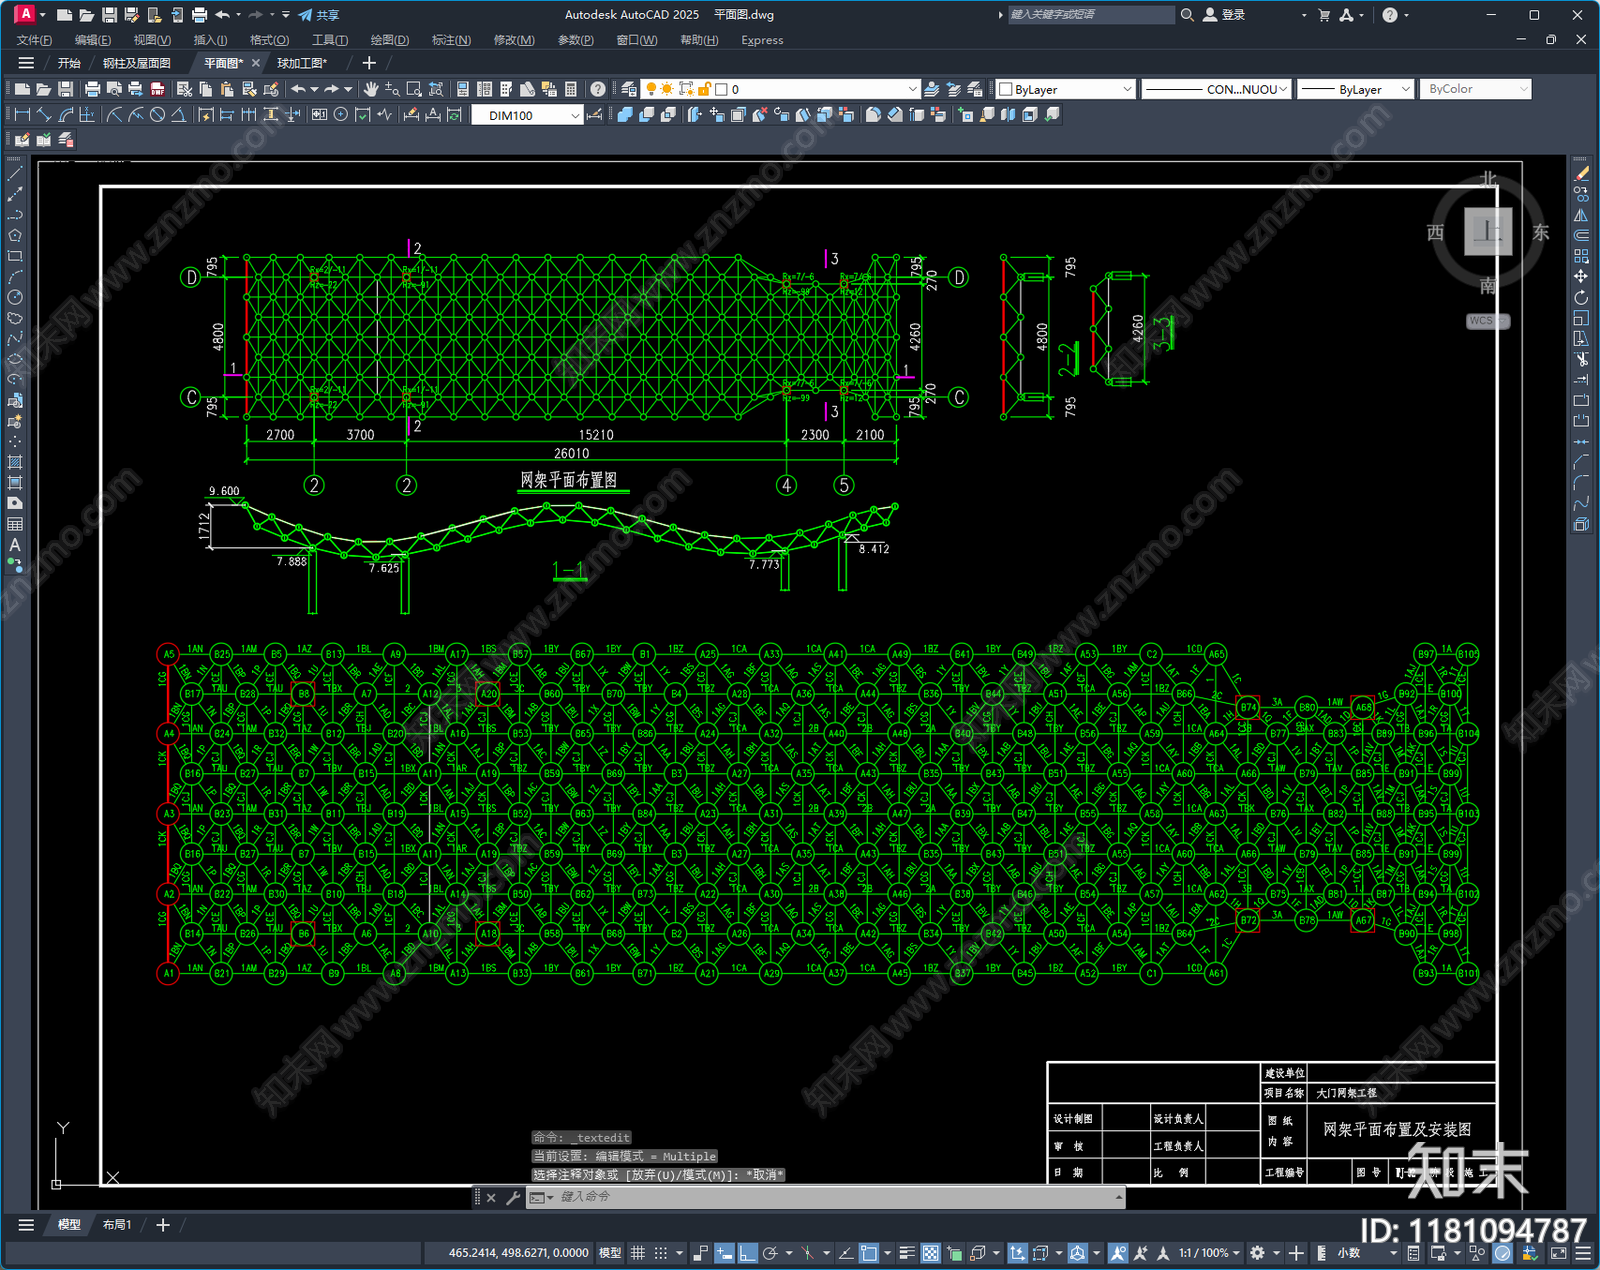Click the Help question mark toolbar icon
The image size is (1600, 1270).
(598, 89)
